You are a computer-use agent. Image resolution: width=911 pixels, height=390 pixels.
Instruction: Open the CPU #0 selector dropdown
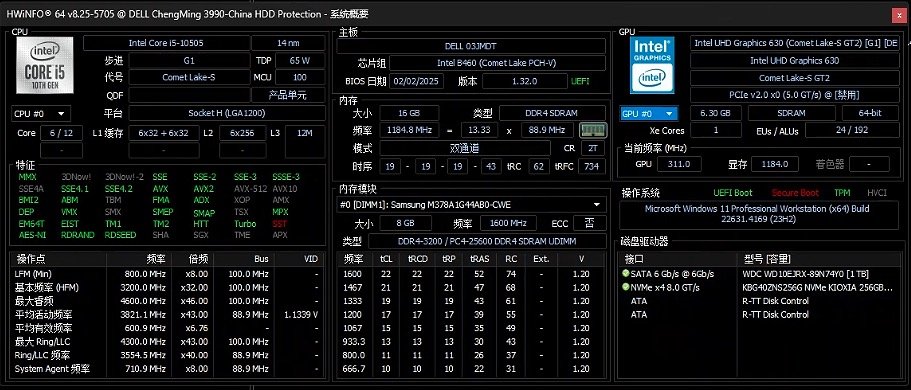click(x=41, y=114)
